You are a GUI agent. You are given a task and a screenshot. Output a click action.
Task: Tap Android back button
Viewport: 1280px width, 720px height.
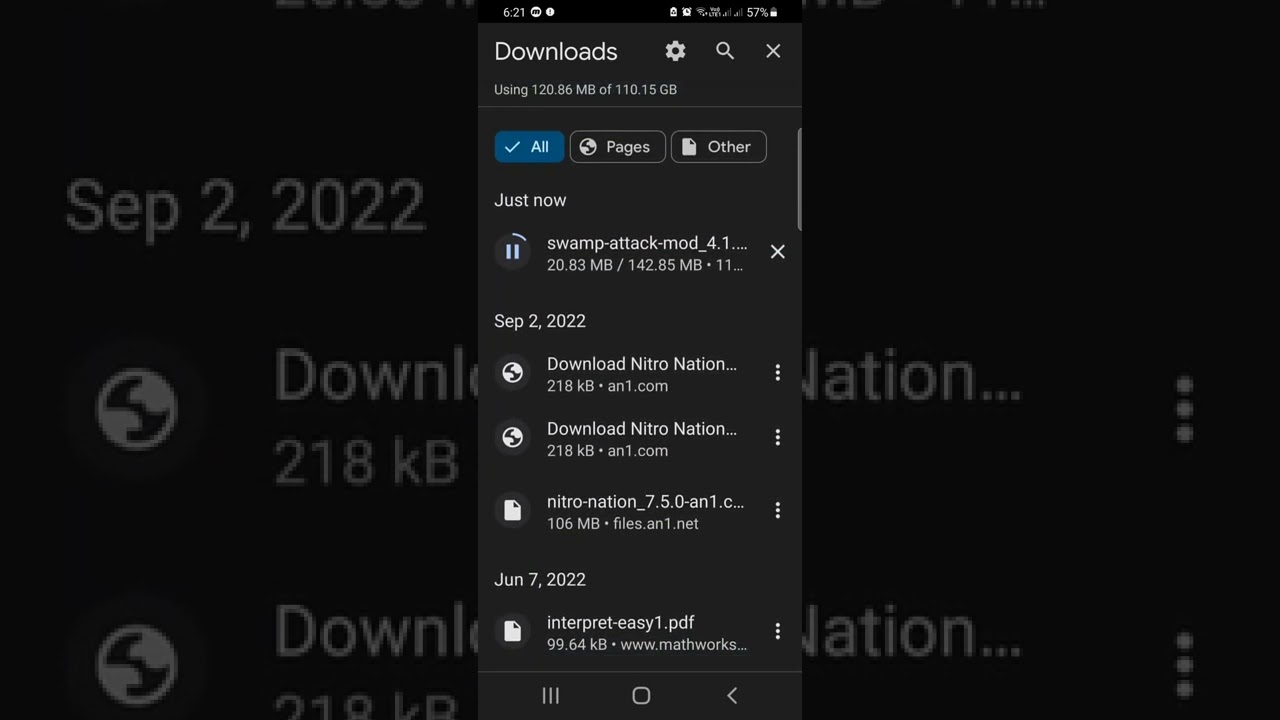[732, 696]
